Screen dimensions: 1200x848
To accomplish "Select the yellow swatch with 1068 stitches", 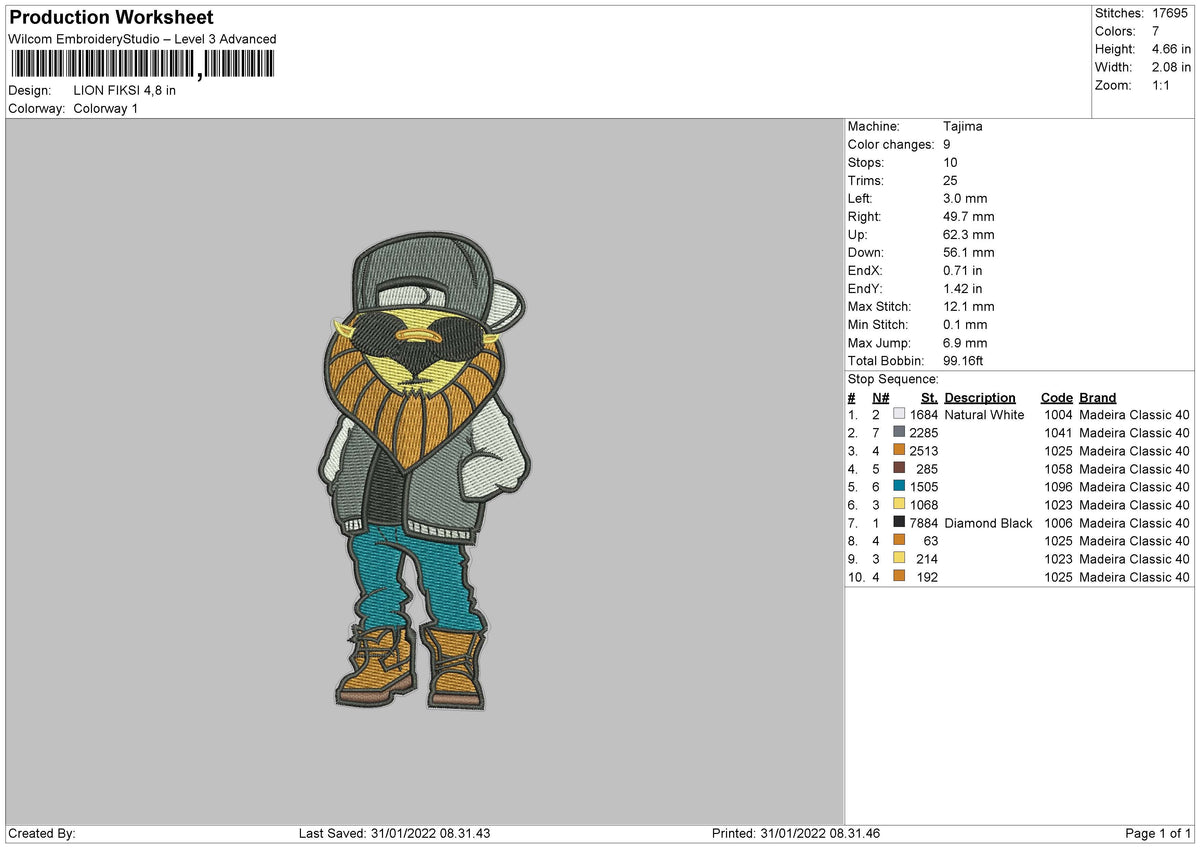I will point(899,505).
